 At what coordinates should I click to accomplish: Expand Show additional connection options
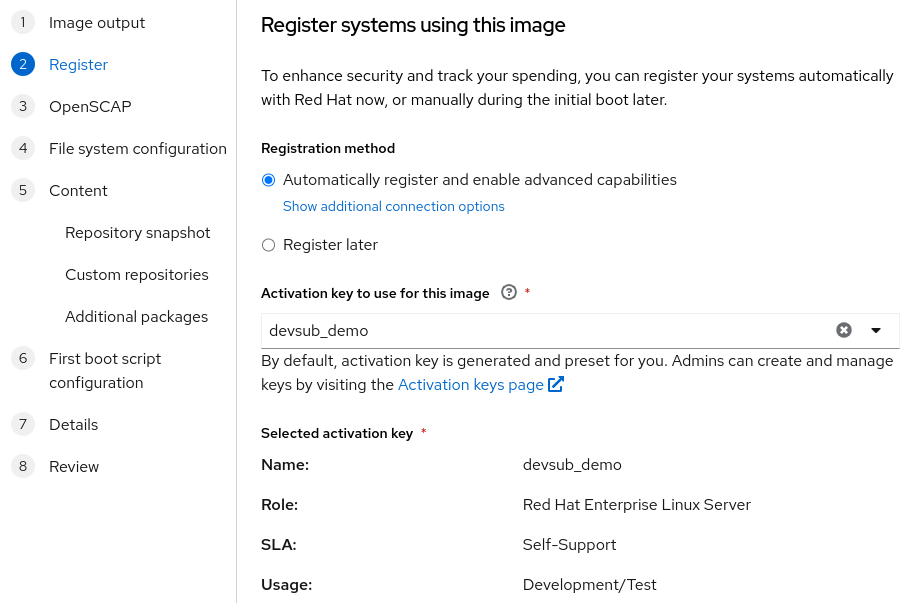tap(393, 207)
